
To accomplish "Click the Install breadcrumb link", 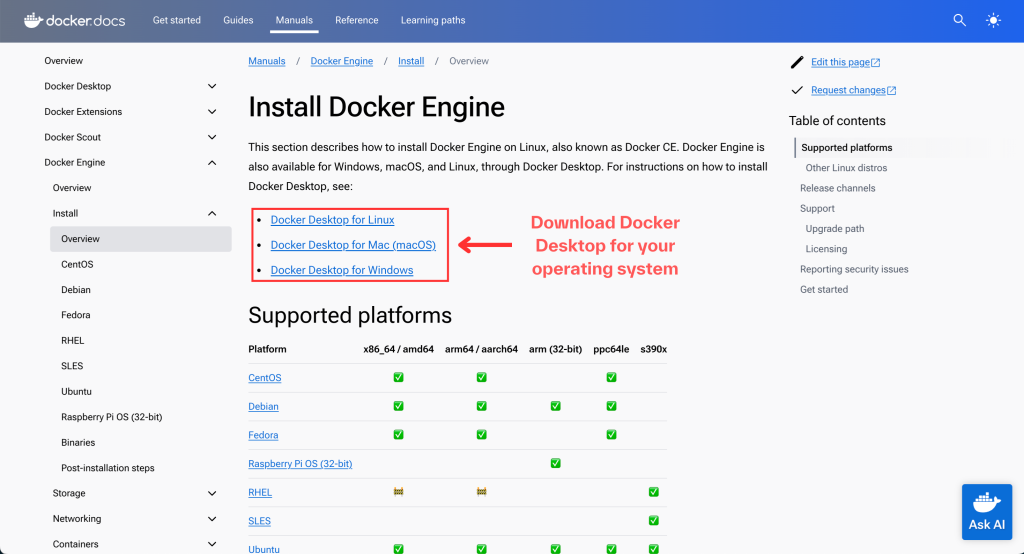I will point(411,61).
